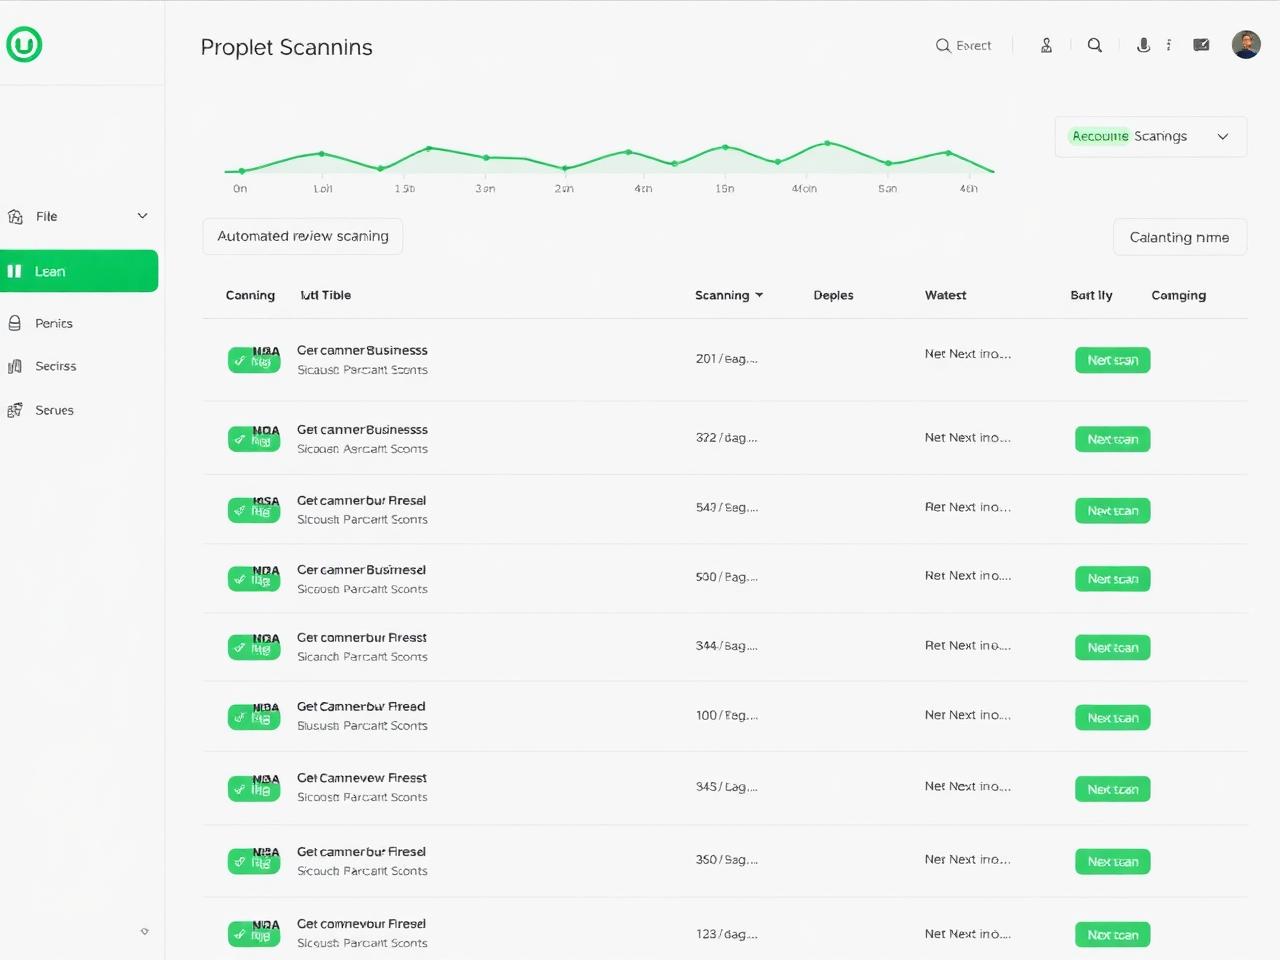Select File in the sidebar
This screenshot has width=1280, height=960.
[47, 216]
